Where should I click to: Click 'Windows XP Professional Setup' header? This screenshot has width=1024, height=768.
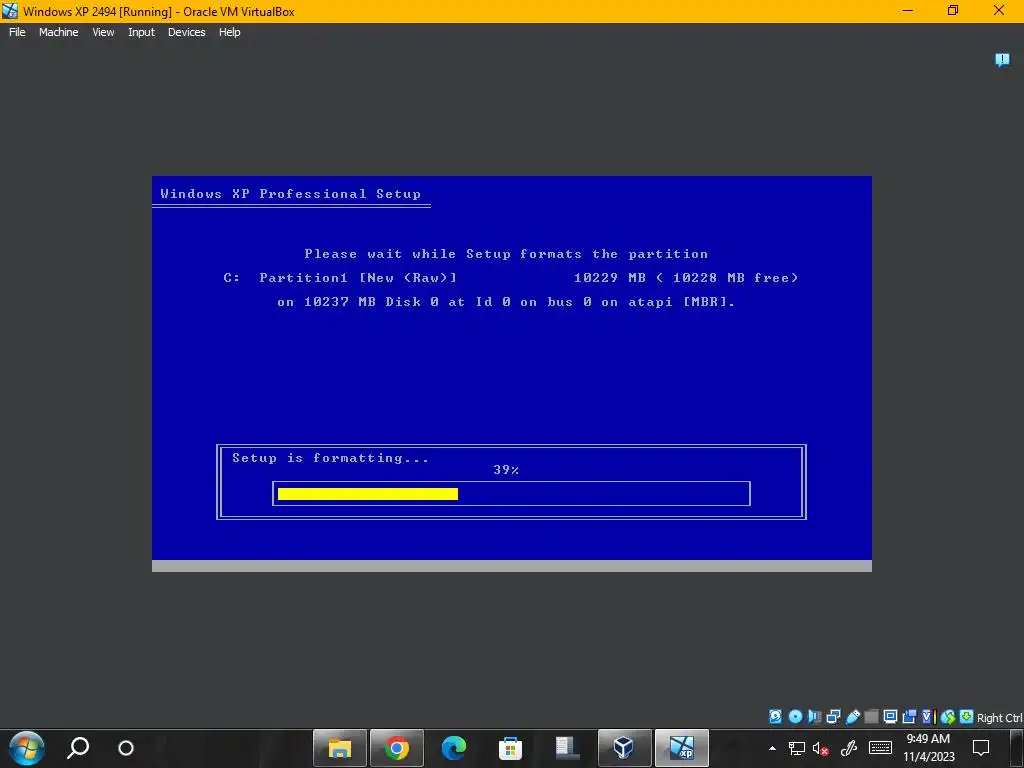click(291, 194)
